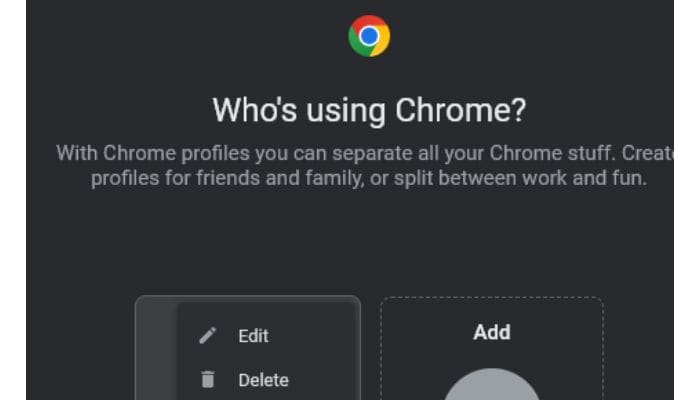
Task: Click the yellow segment of Chrome logo
Action: pyautogui.click(x=380, y=45)
